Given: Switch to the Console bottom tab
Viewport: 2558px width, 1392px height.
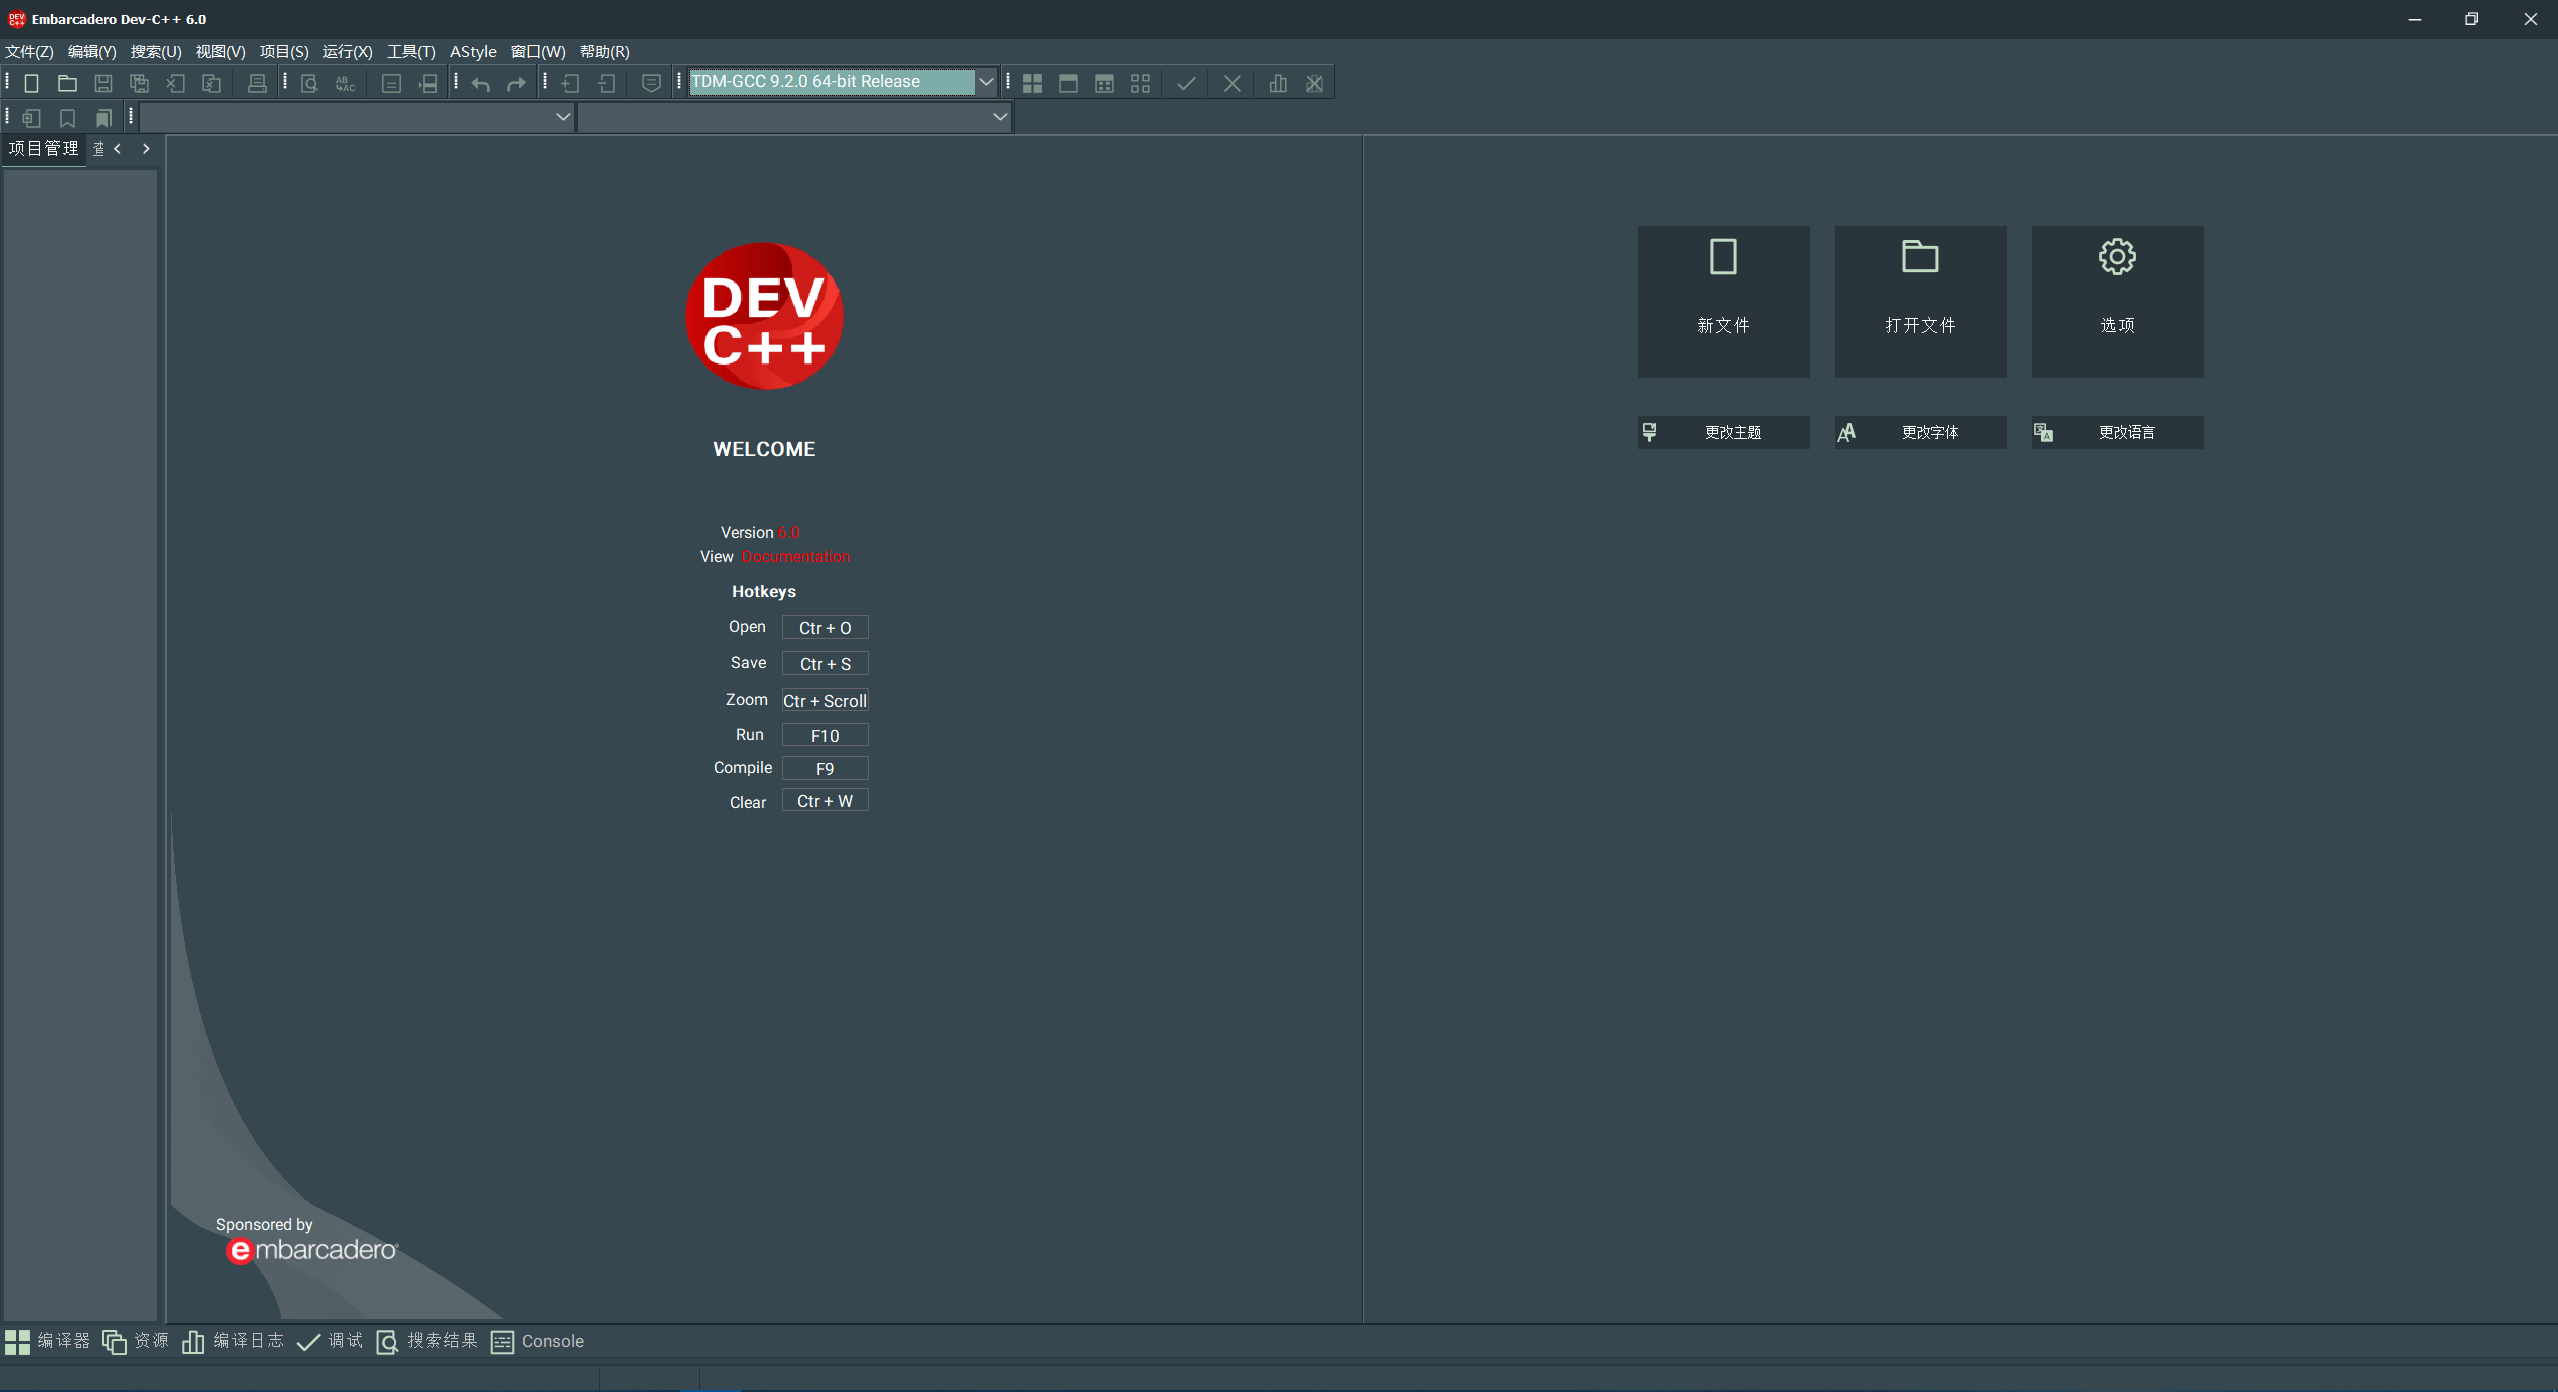Looking at the screenshot, I should click(x=537, y=1342).
